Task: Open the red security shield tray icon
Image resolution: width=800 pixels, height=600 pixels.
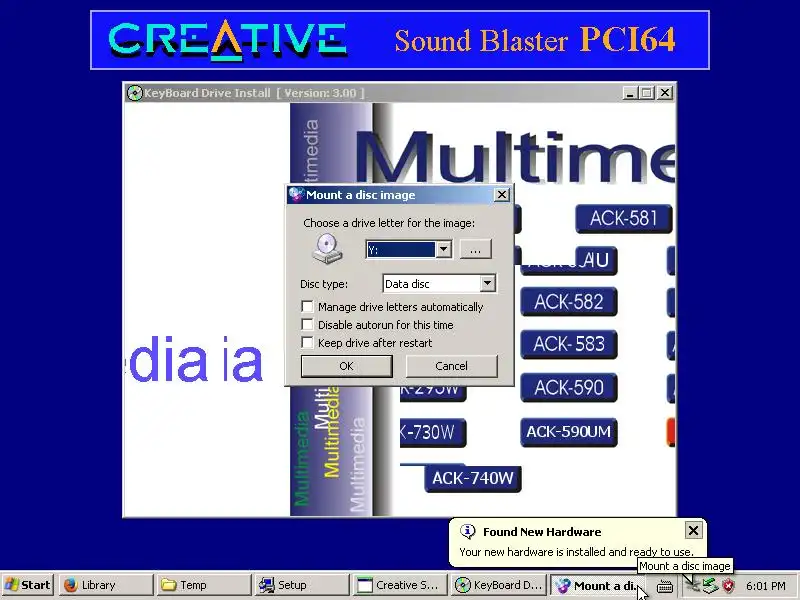Action: pyautogui.click(x=729, y=585)
